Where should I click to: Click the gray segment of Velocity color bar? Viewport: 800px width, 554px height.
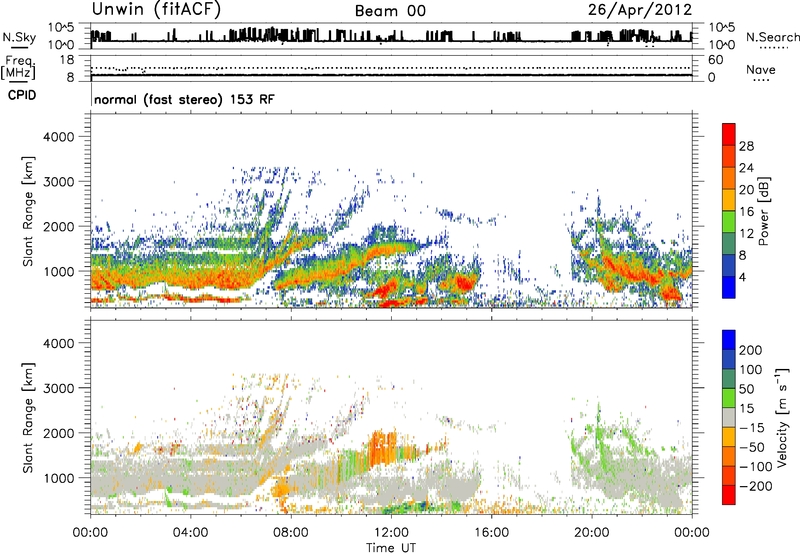click(x=729, y=417)
